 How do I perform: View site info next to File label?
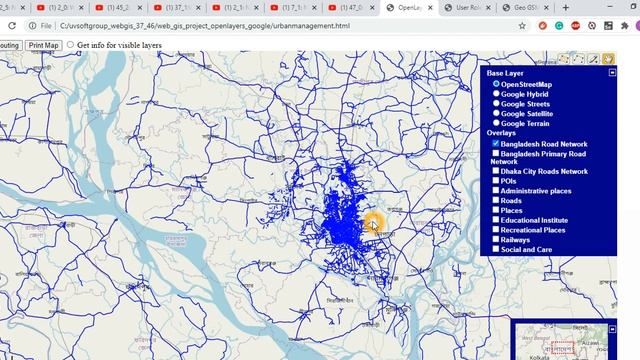pos(32,26)
